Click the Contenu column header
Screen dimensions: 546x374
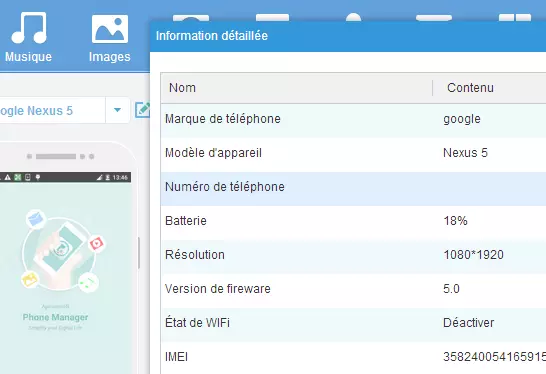click(x=470, y=88)
